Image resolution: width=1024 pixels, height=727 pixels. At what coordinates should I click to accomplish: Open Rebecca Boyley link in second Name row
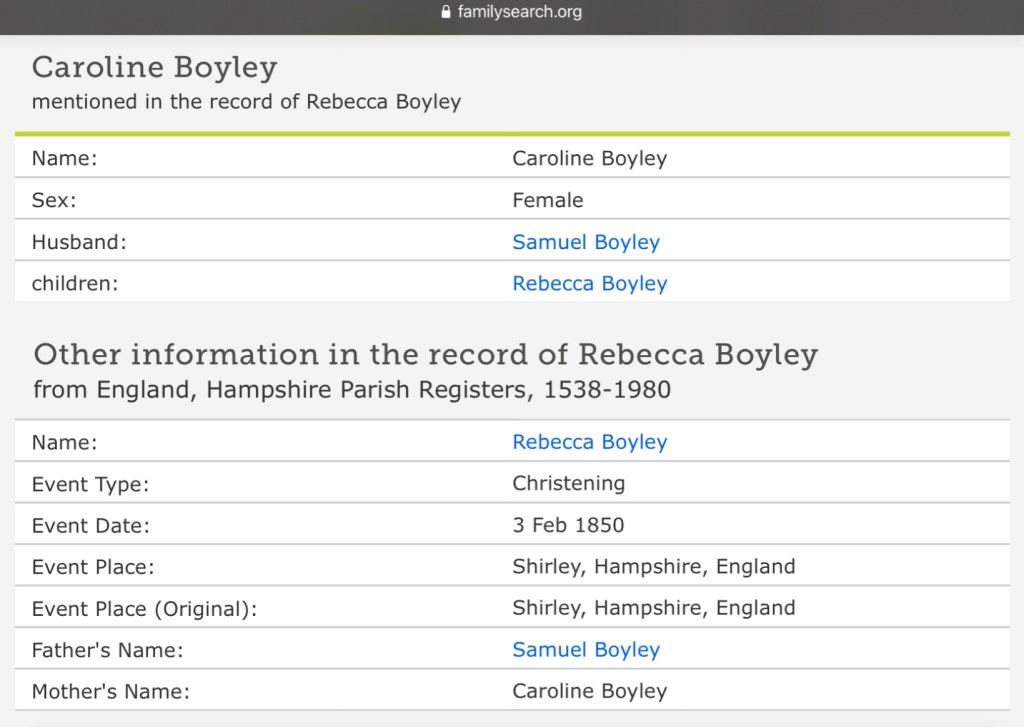[589, 442]
